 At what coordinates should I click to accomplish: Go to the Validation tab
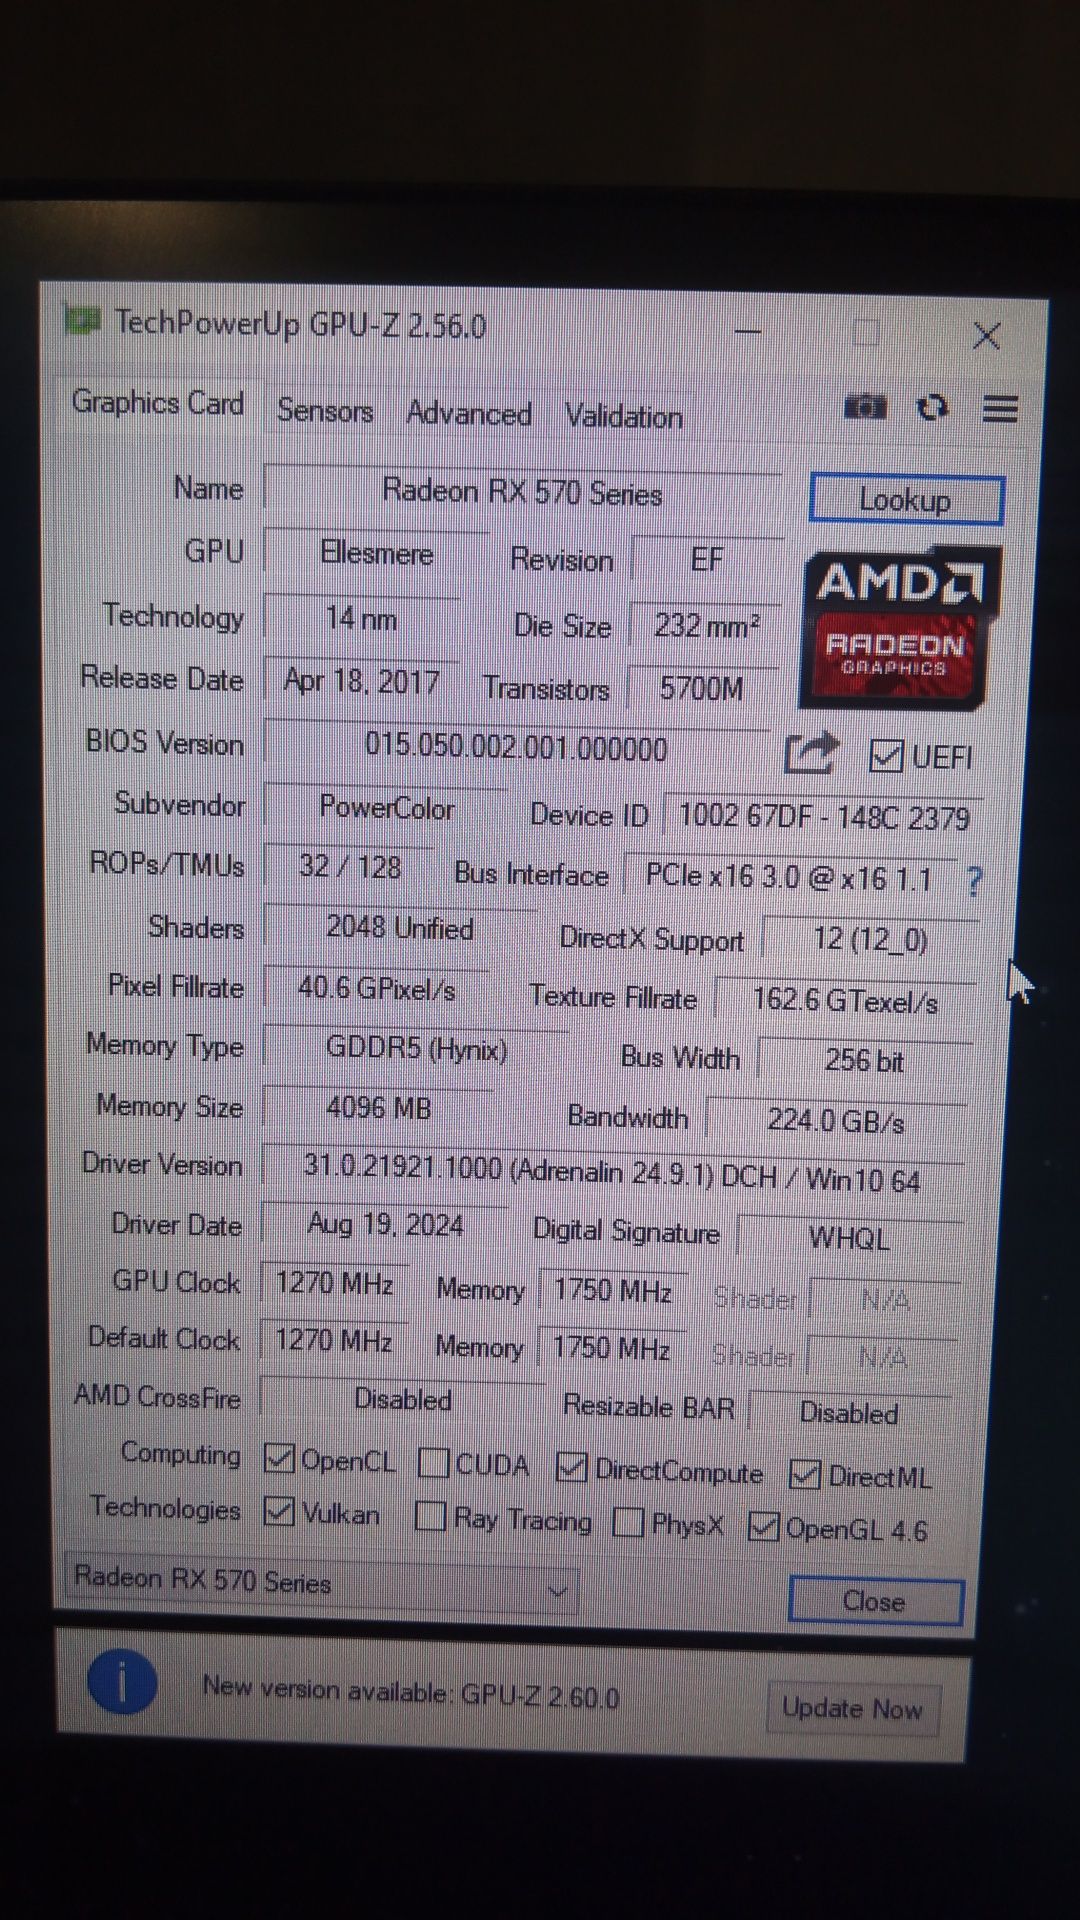(x=624, y=417)
